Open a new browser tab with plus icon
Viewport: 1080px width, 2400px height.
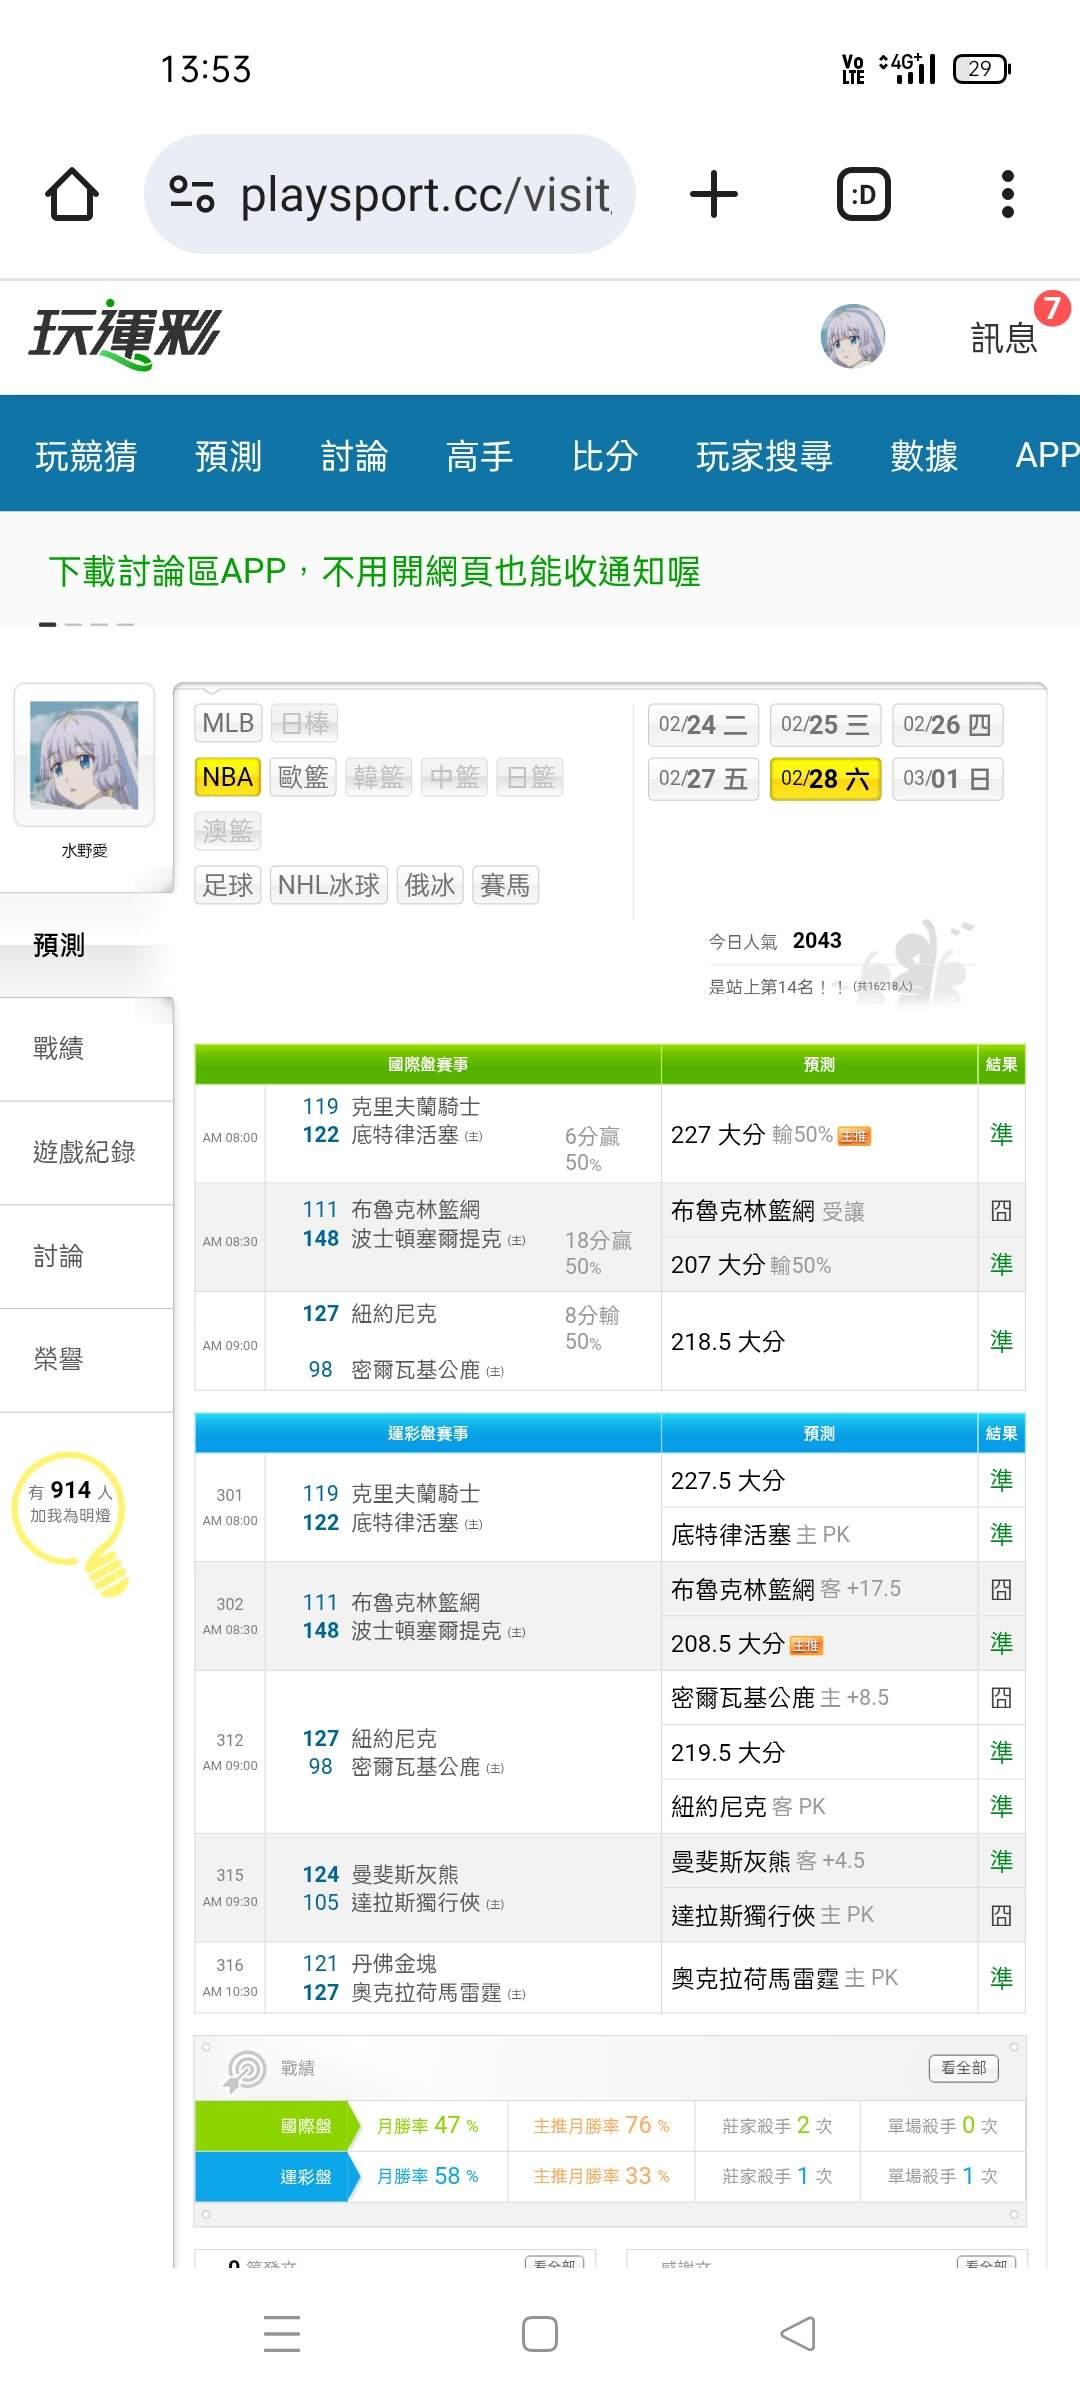point(714,194)
